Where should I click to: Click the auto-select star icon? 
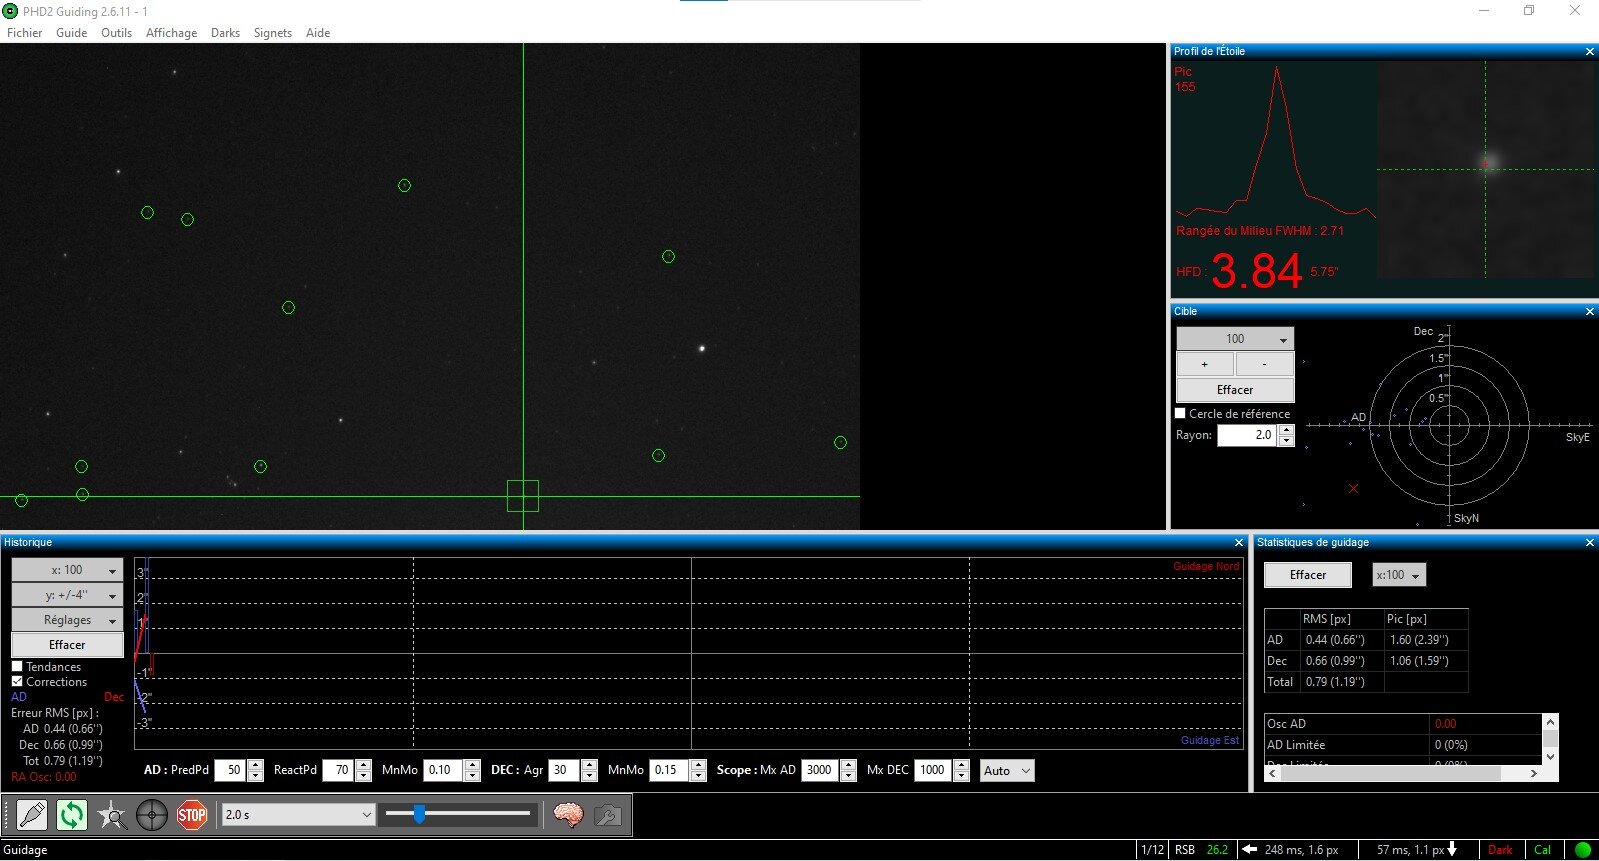[112, 815]
